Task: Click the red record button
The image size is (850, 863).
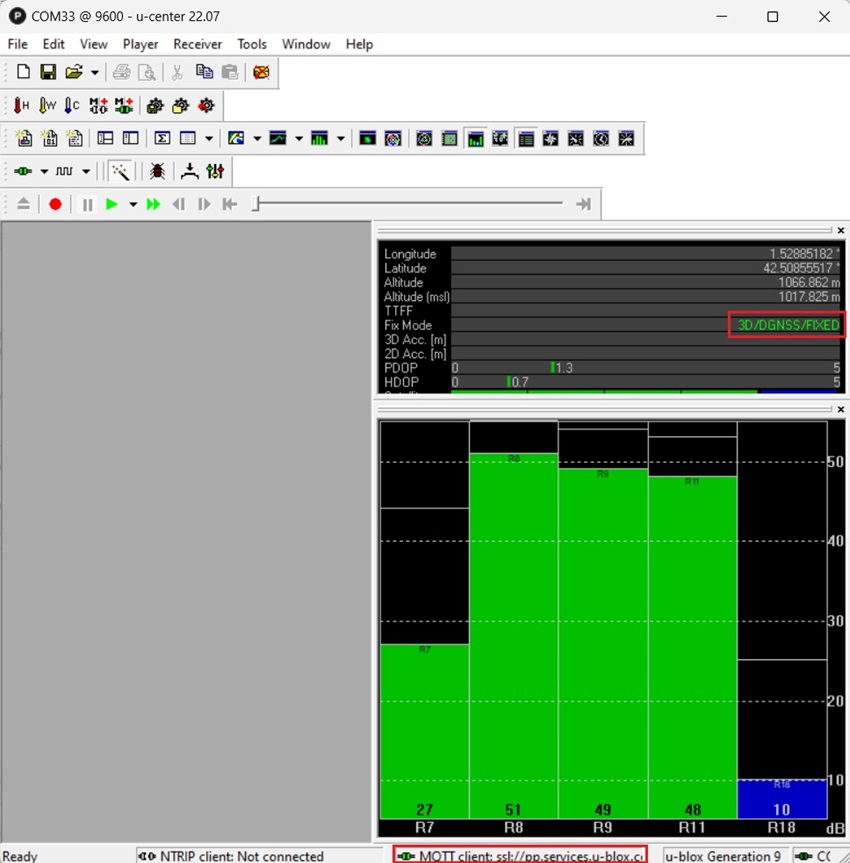Action: pos(55,204)
